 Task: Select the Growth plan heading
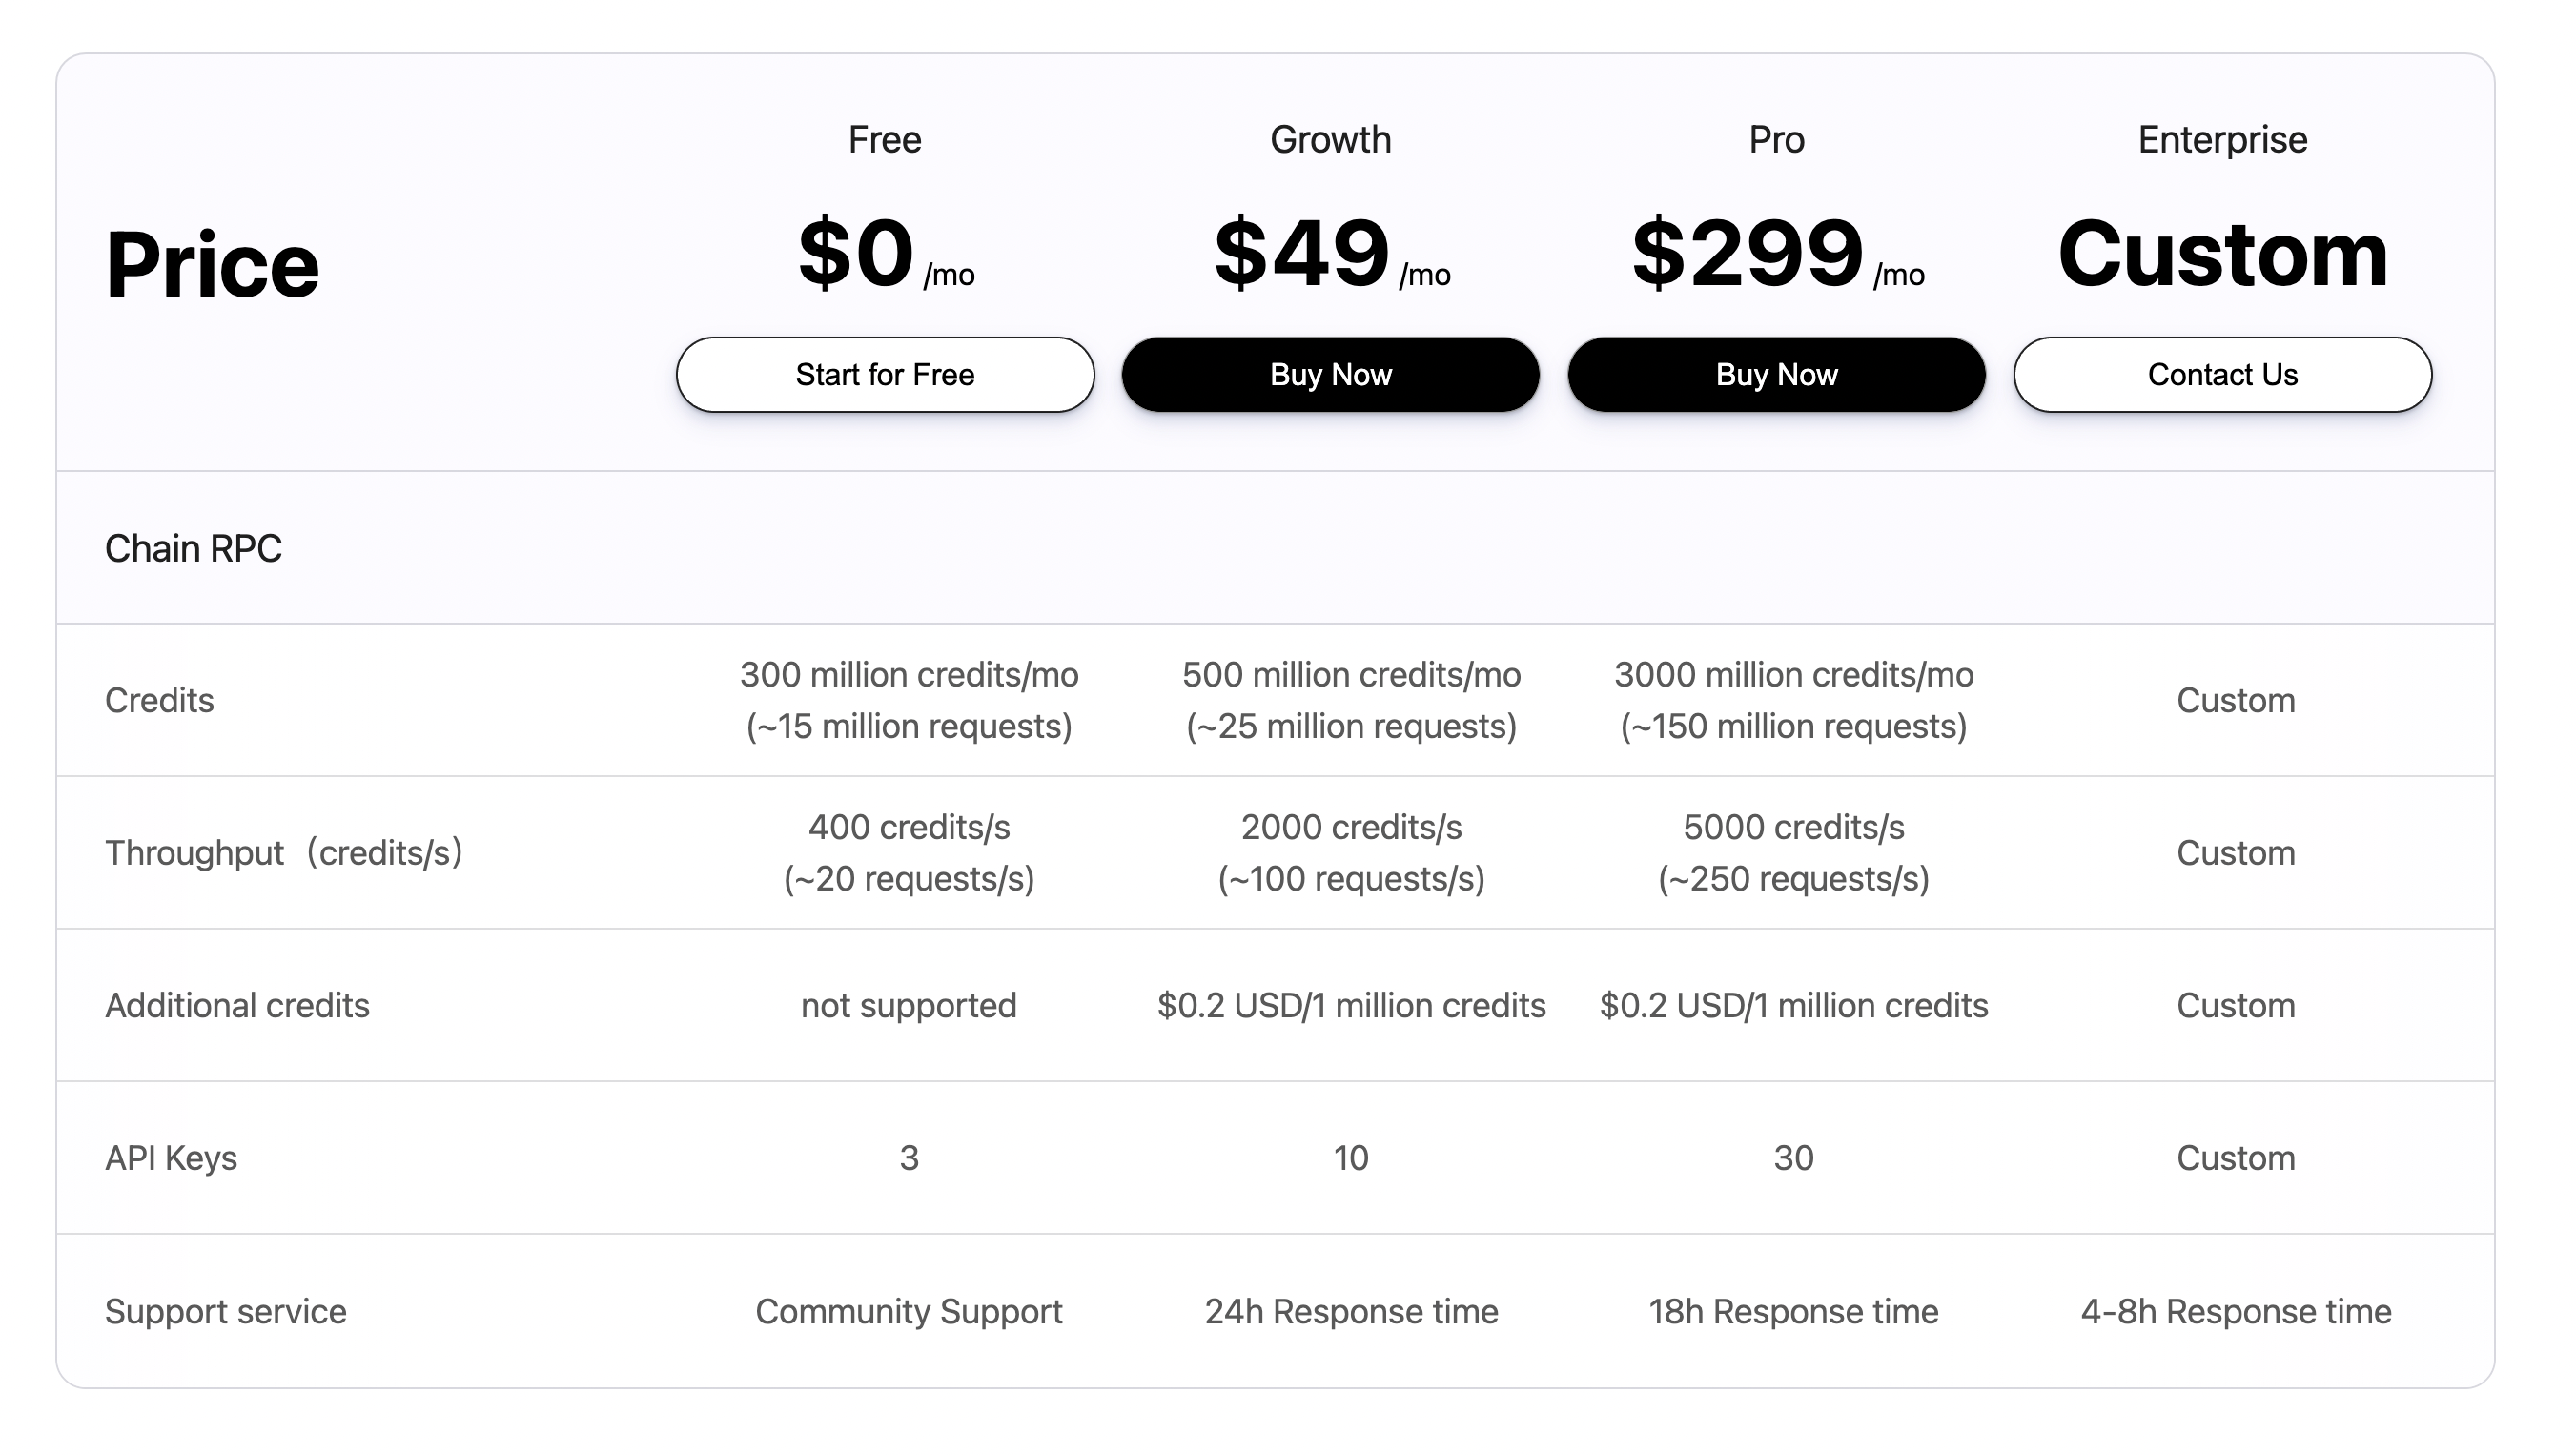click(1330, 140)
